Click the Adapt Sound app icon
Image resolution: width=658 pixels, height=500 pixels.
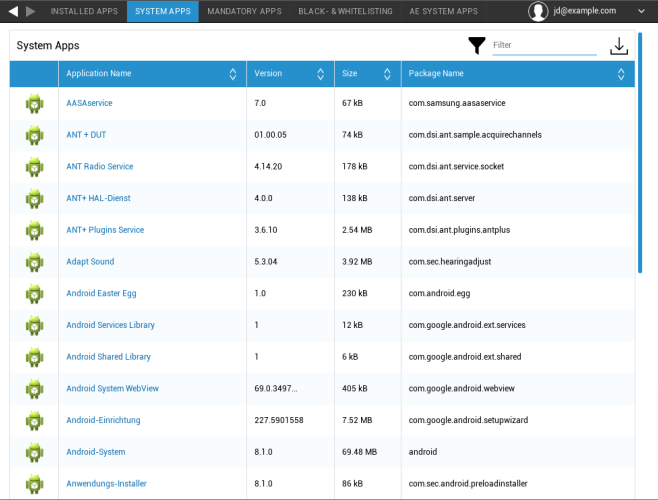35,262
